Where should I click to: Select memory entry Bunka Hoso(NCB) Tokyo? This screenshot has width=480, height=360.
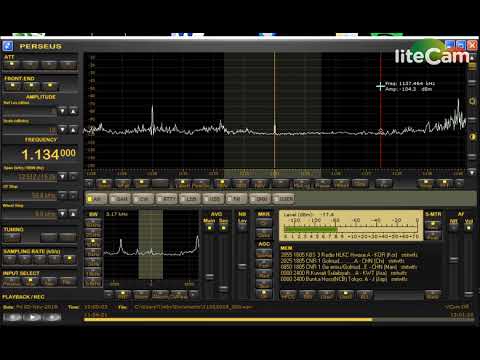344,279
